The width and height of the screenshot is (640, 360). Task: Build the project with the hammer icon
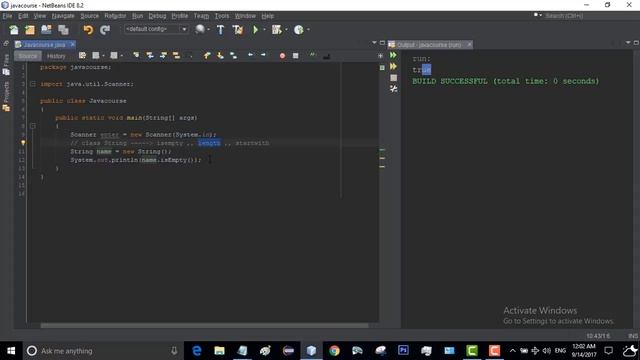pyautogui.click(x=220, y=29)
